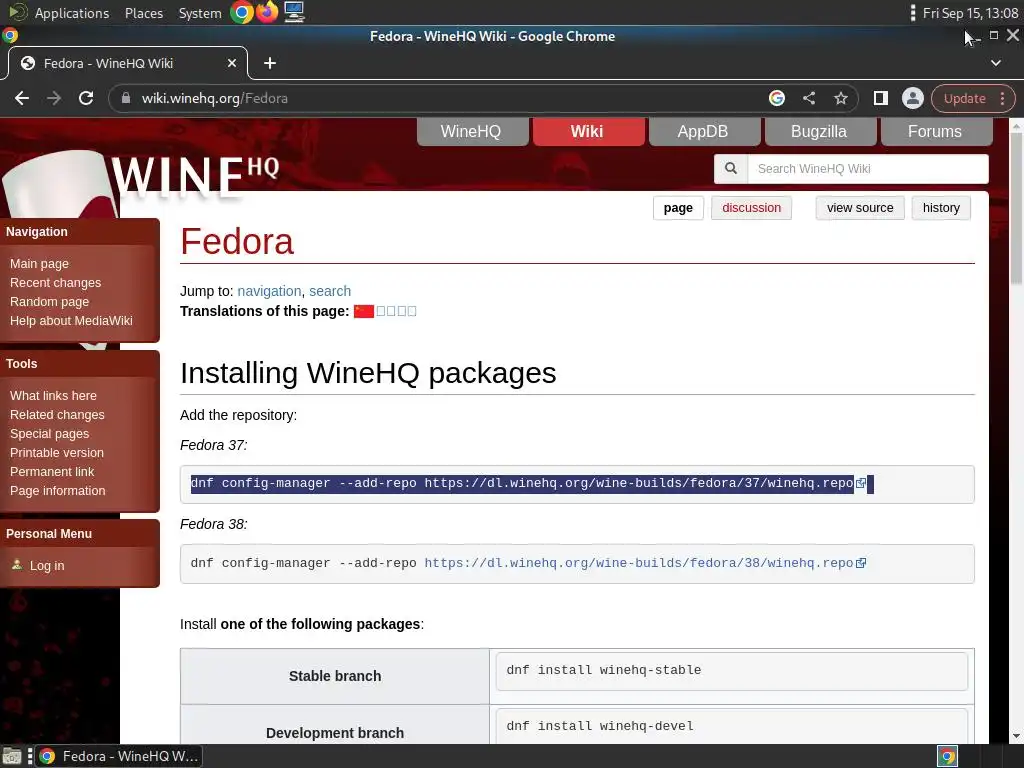Open the Applications menu
The width and height of the screenshot is (1024, 768).
[x=72, y=13]
